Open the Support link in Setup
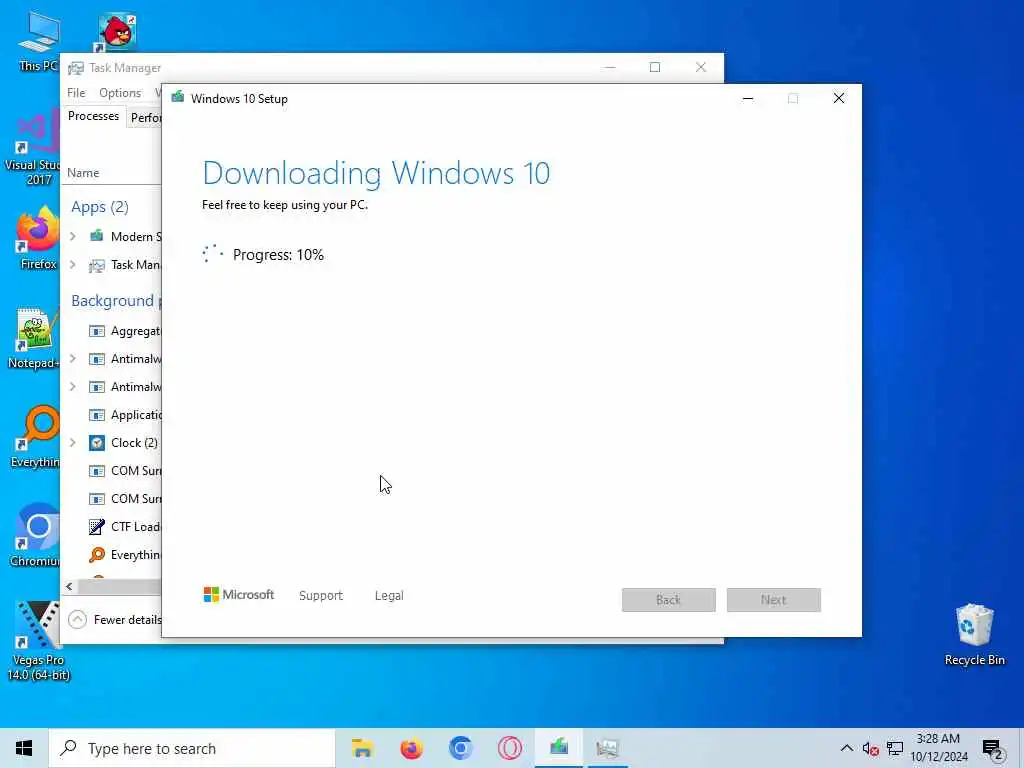 click(321, 596)
